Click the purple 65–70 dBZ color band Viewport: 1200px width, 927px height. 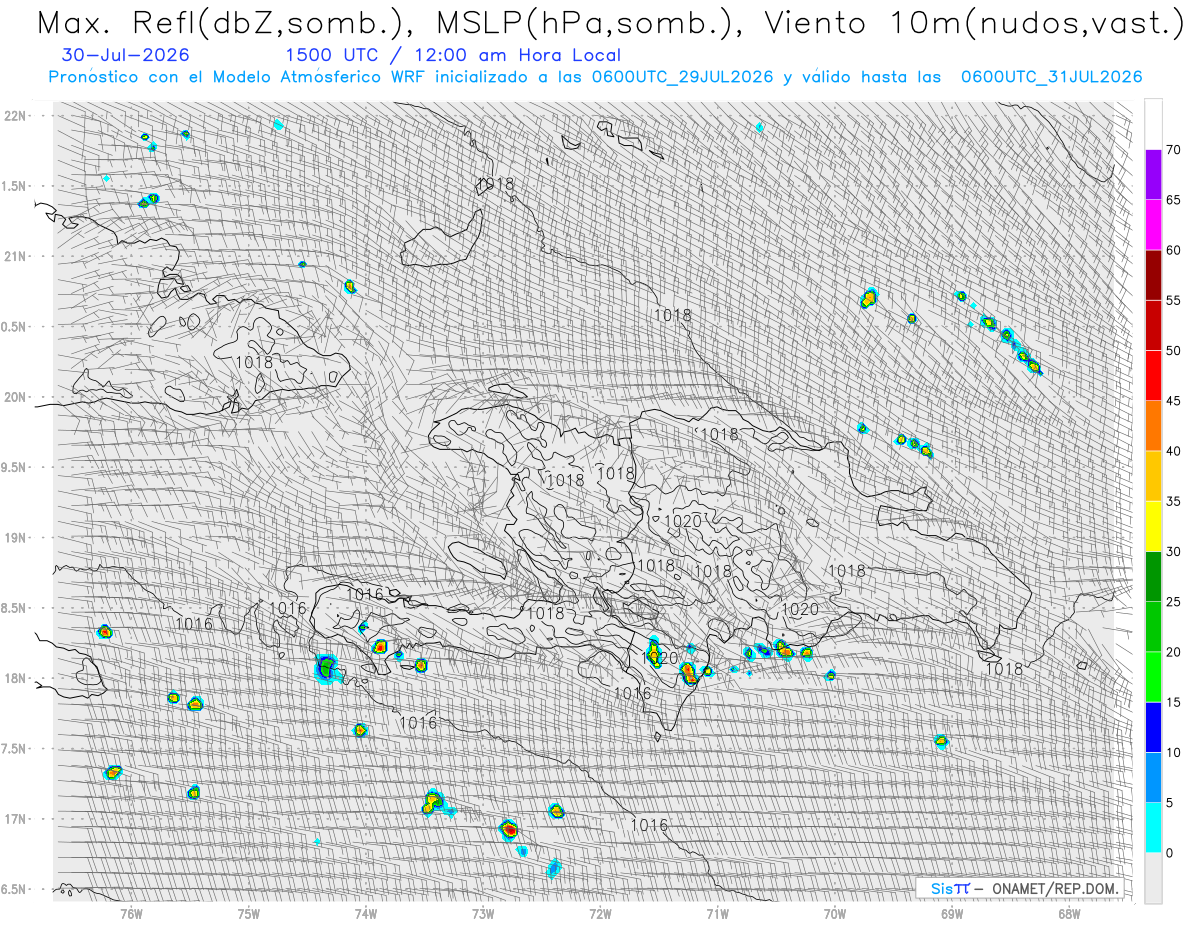[1153, 175]
